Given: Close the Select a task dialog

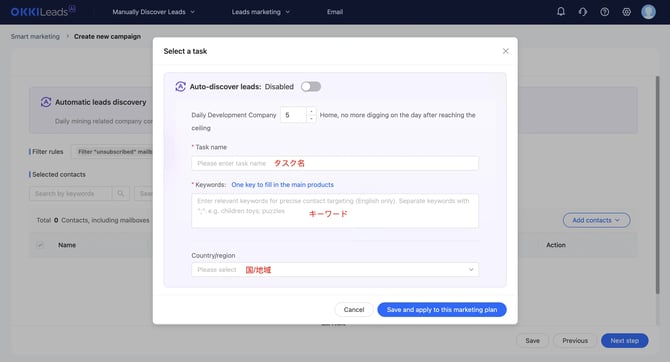Looking at the screenshot, I should 505,51.
